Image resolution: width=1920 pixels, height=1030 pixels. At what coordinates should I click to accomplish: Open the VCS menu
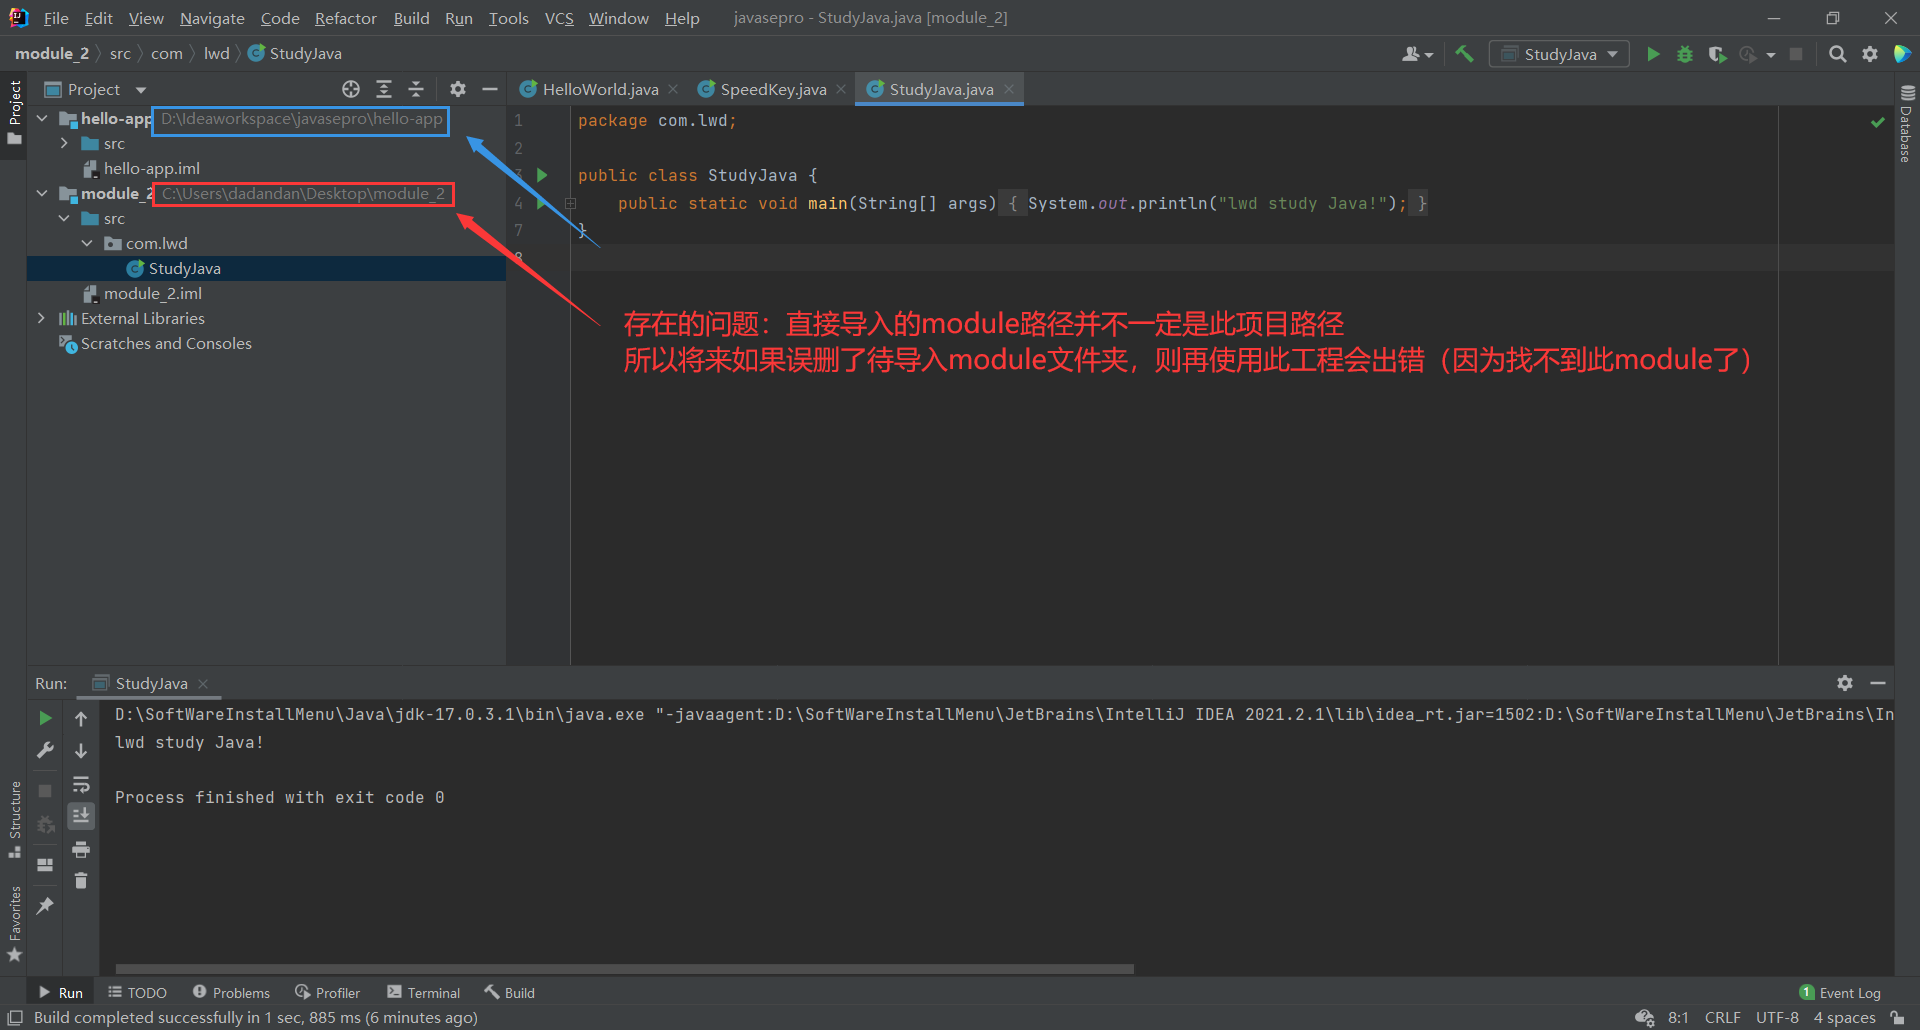pyautogui.click(x=559, y=18)
